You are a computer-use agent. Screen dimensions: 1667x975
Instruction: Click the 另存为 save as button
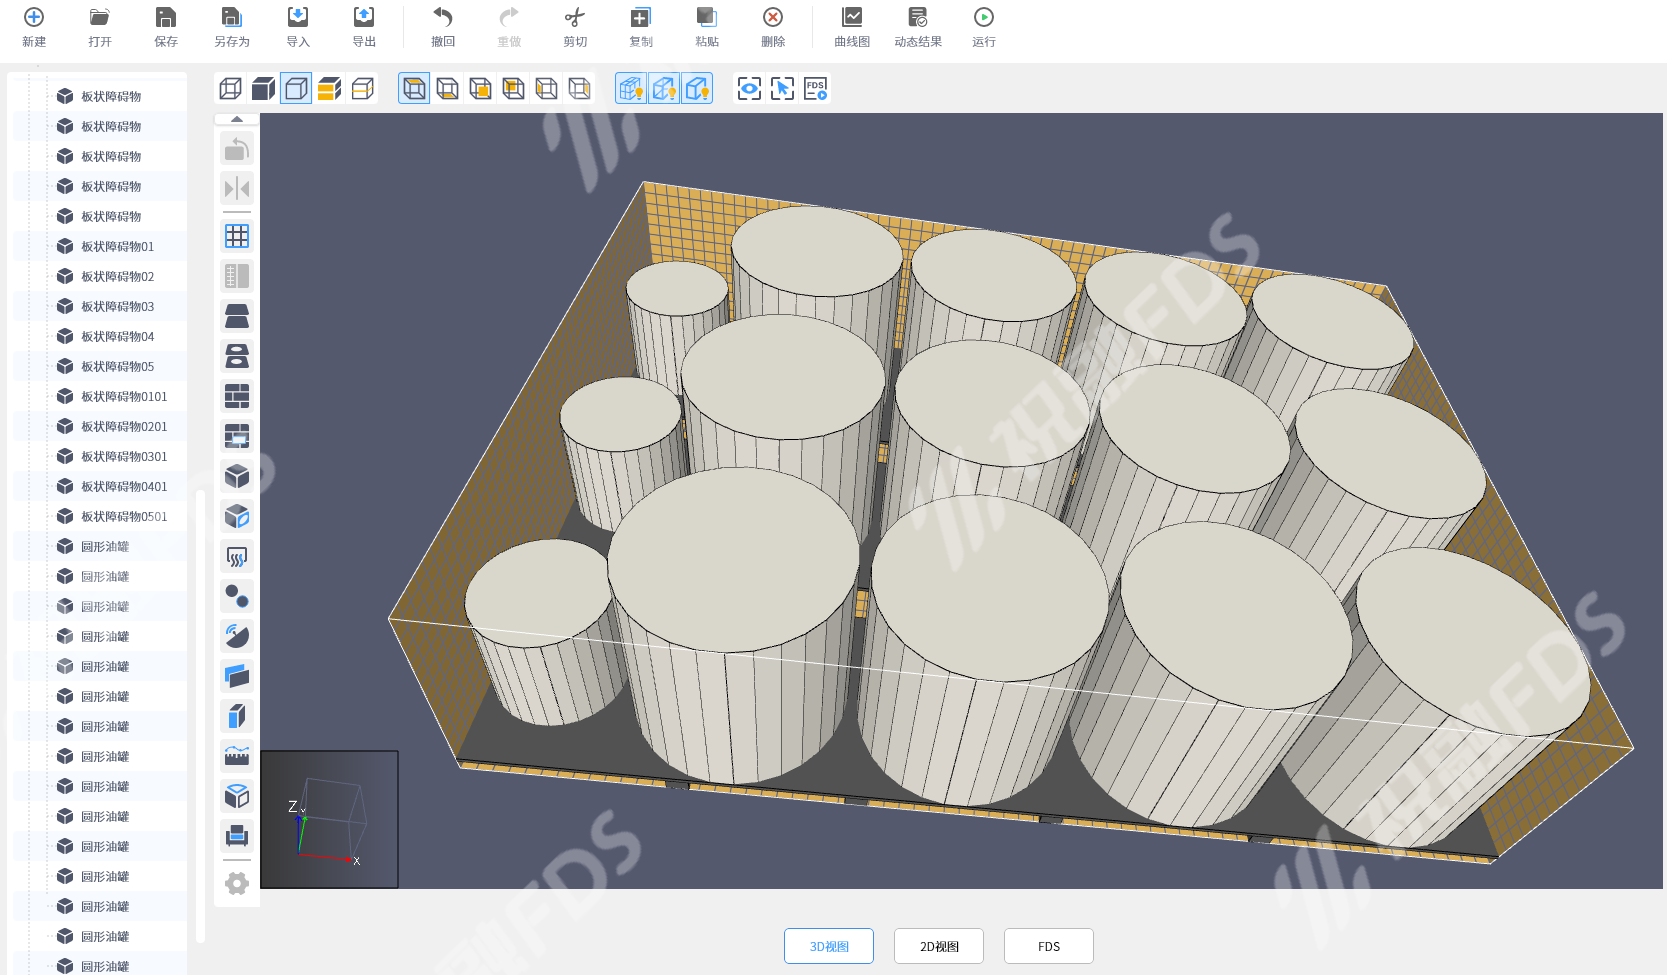231,27
